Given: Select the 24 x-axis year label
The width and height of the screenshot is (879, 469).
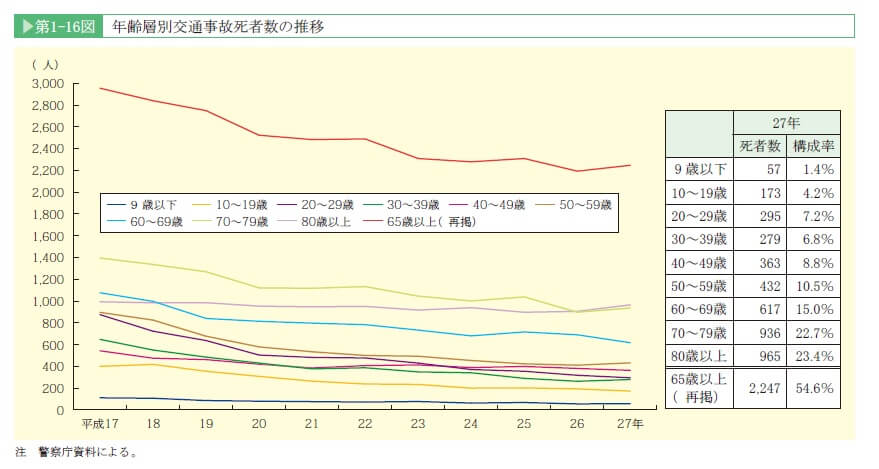Looking at the screenshot, I should (x=471, y=424).
